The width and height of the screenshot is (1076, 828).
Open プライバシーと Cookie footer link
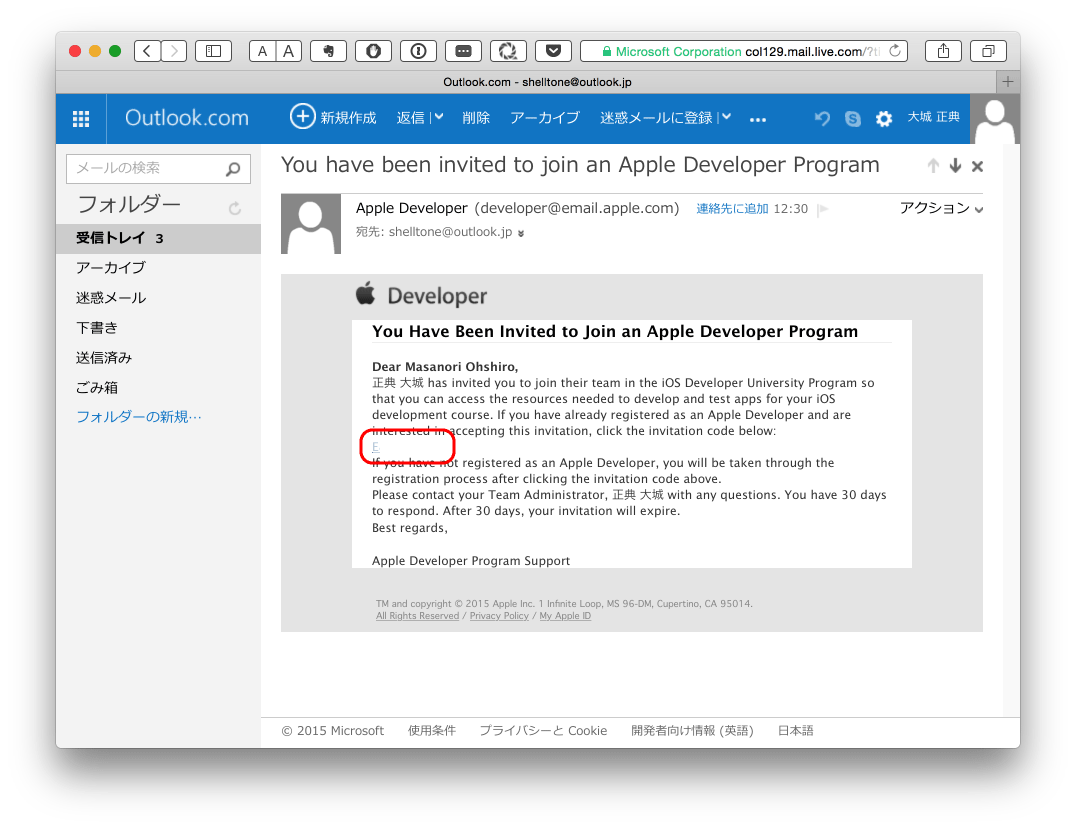(x=543, y=731)
